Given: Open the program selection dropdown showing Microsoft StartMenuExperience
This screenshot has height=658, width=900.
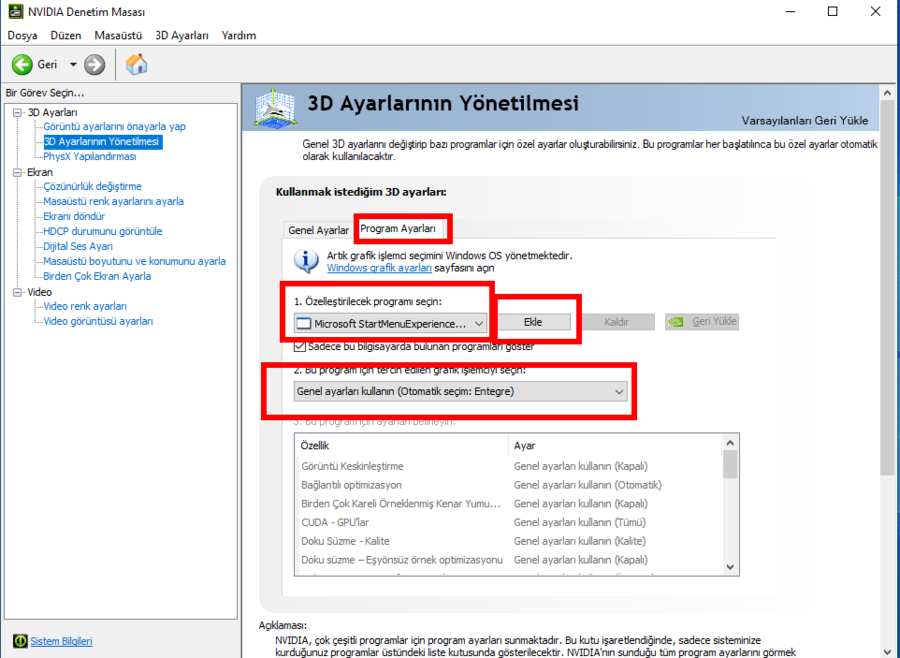Looking at the screenshot, I should 390,324.
